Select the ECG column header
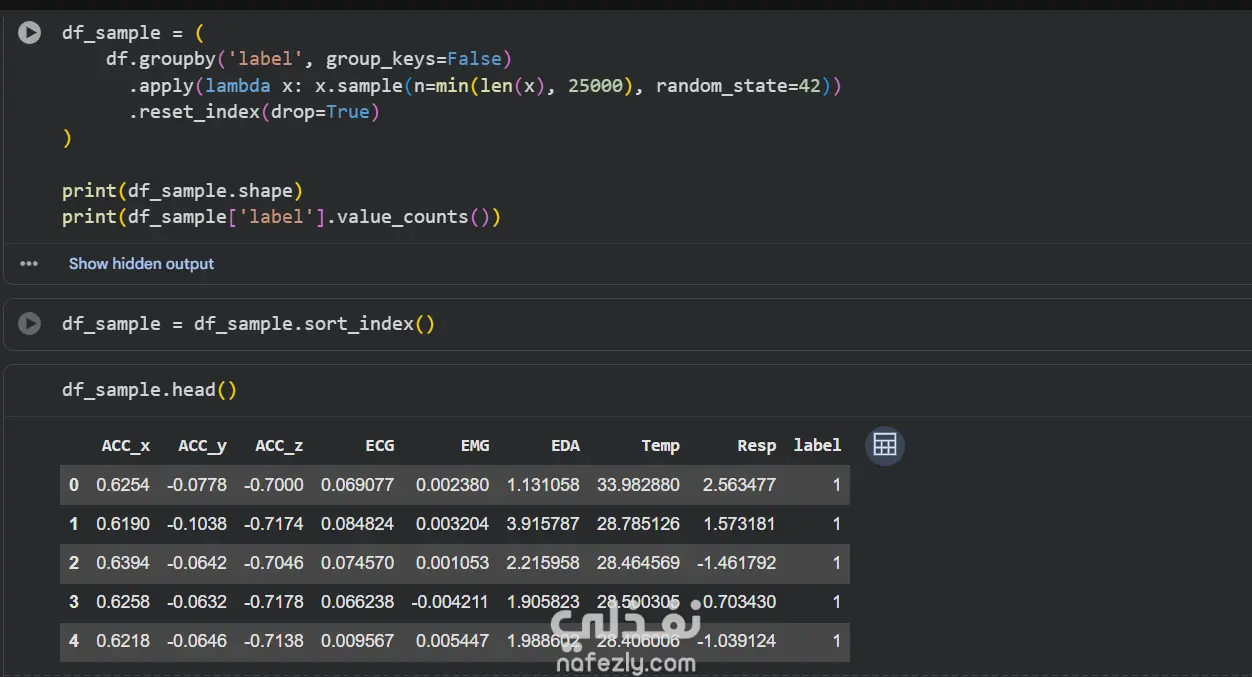This screenshot has height=677, width=1252. click(380, 446)
